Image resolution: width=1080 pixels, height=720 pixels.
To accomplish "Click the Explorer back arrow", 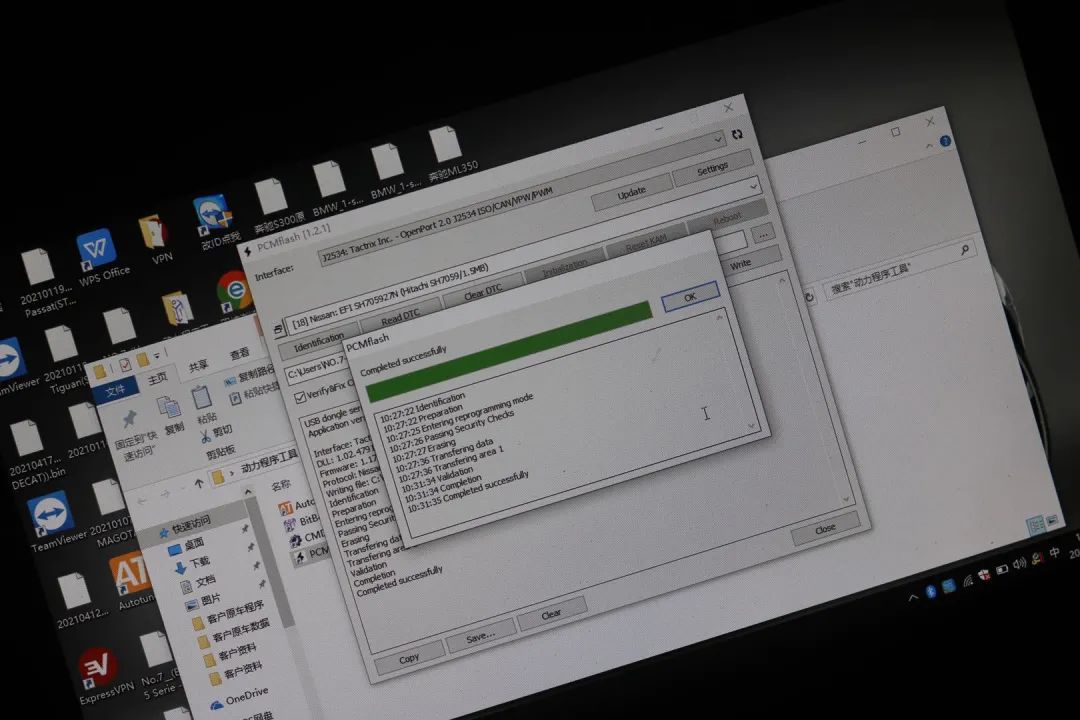I will (143, 501).
